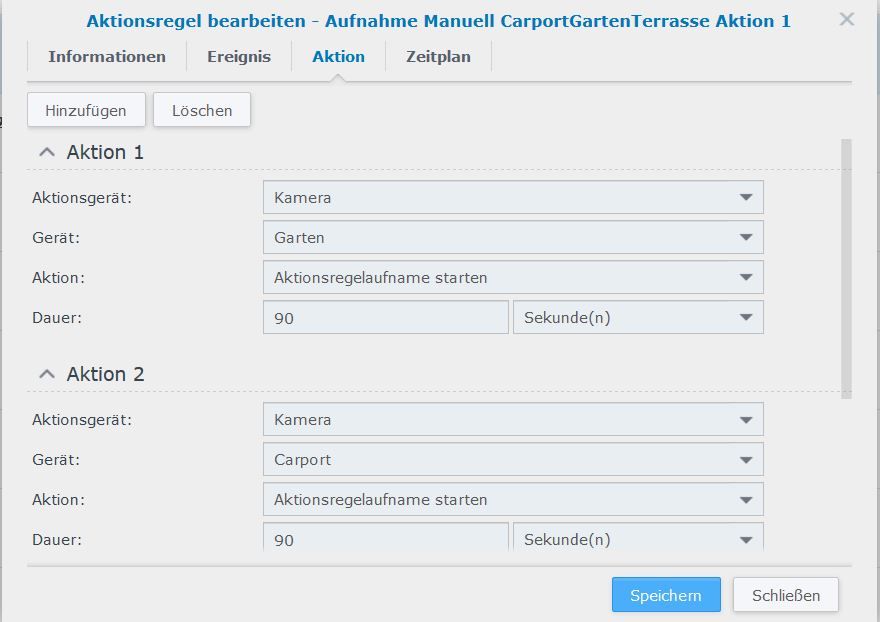Collapse the Aktion 2 section chevron

click(x=46, y=374)
